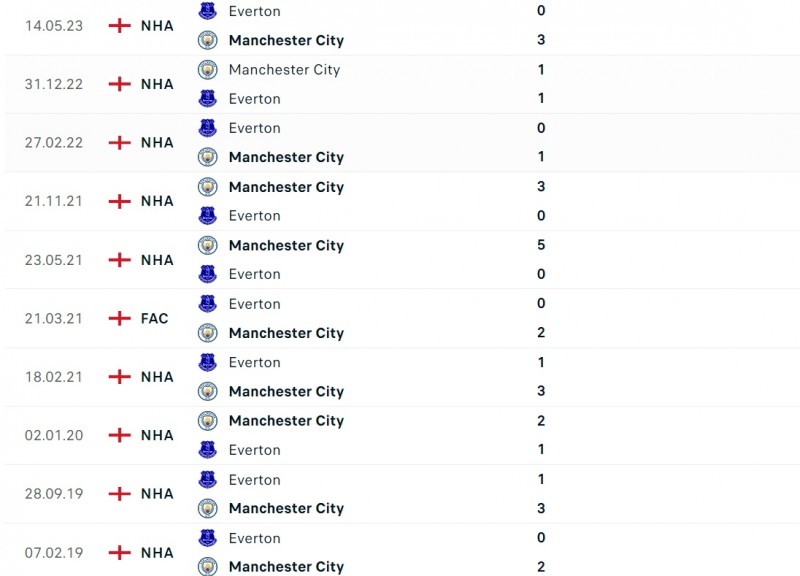This screenshot has height=576, width=800.
Task: Open Everton team link in 21.03.21 match
Action: [x=254, y=304]
